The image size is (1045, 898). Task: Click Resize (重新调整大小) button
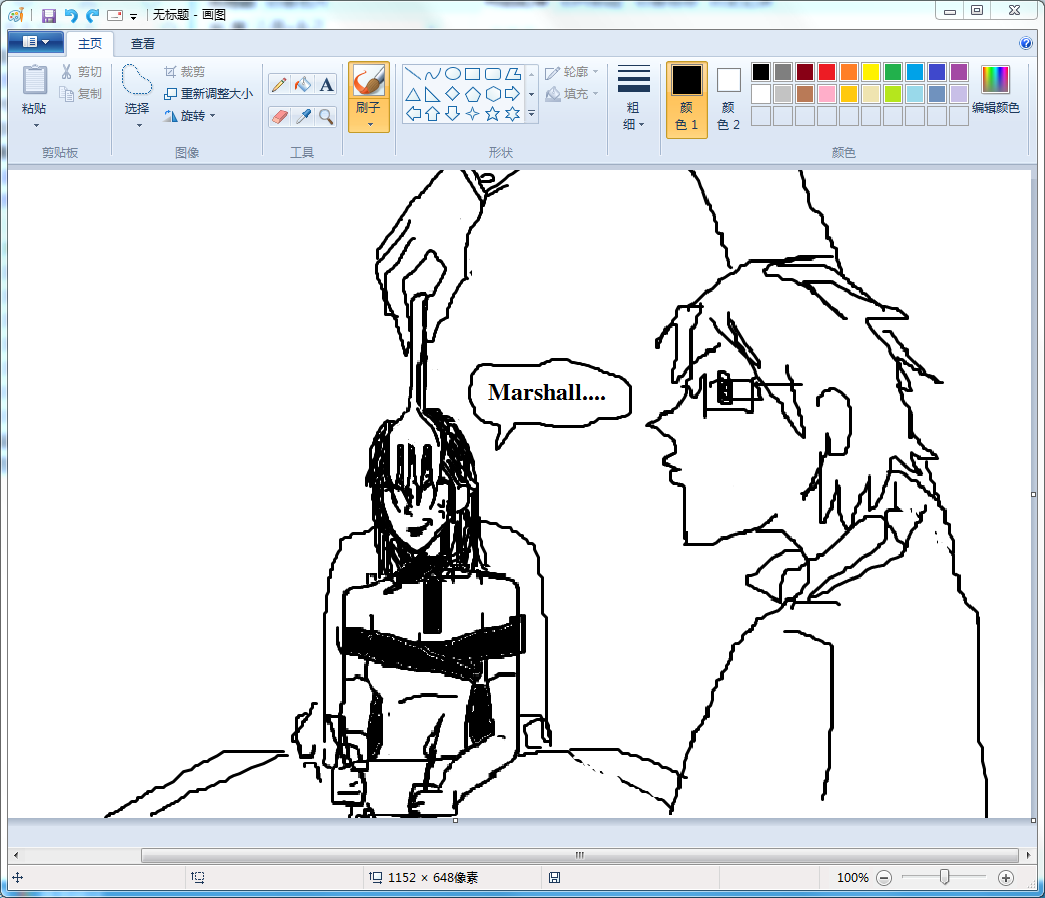coord(209,94)
